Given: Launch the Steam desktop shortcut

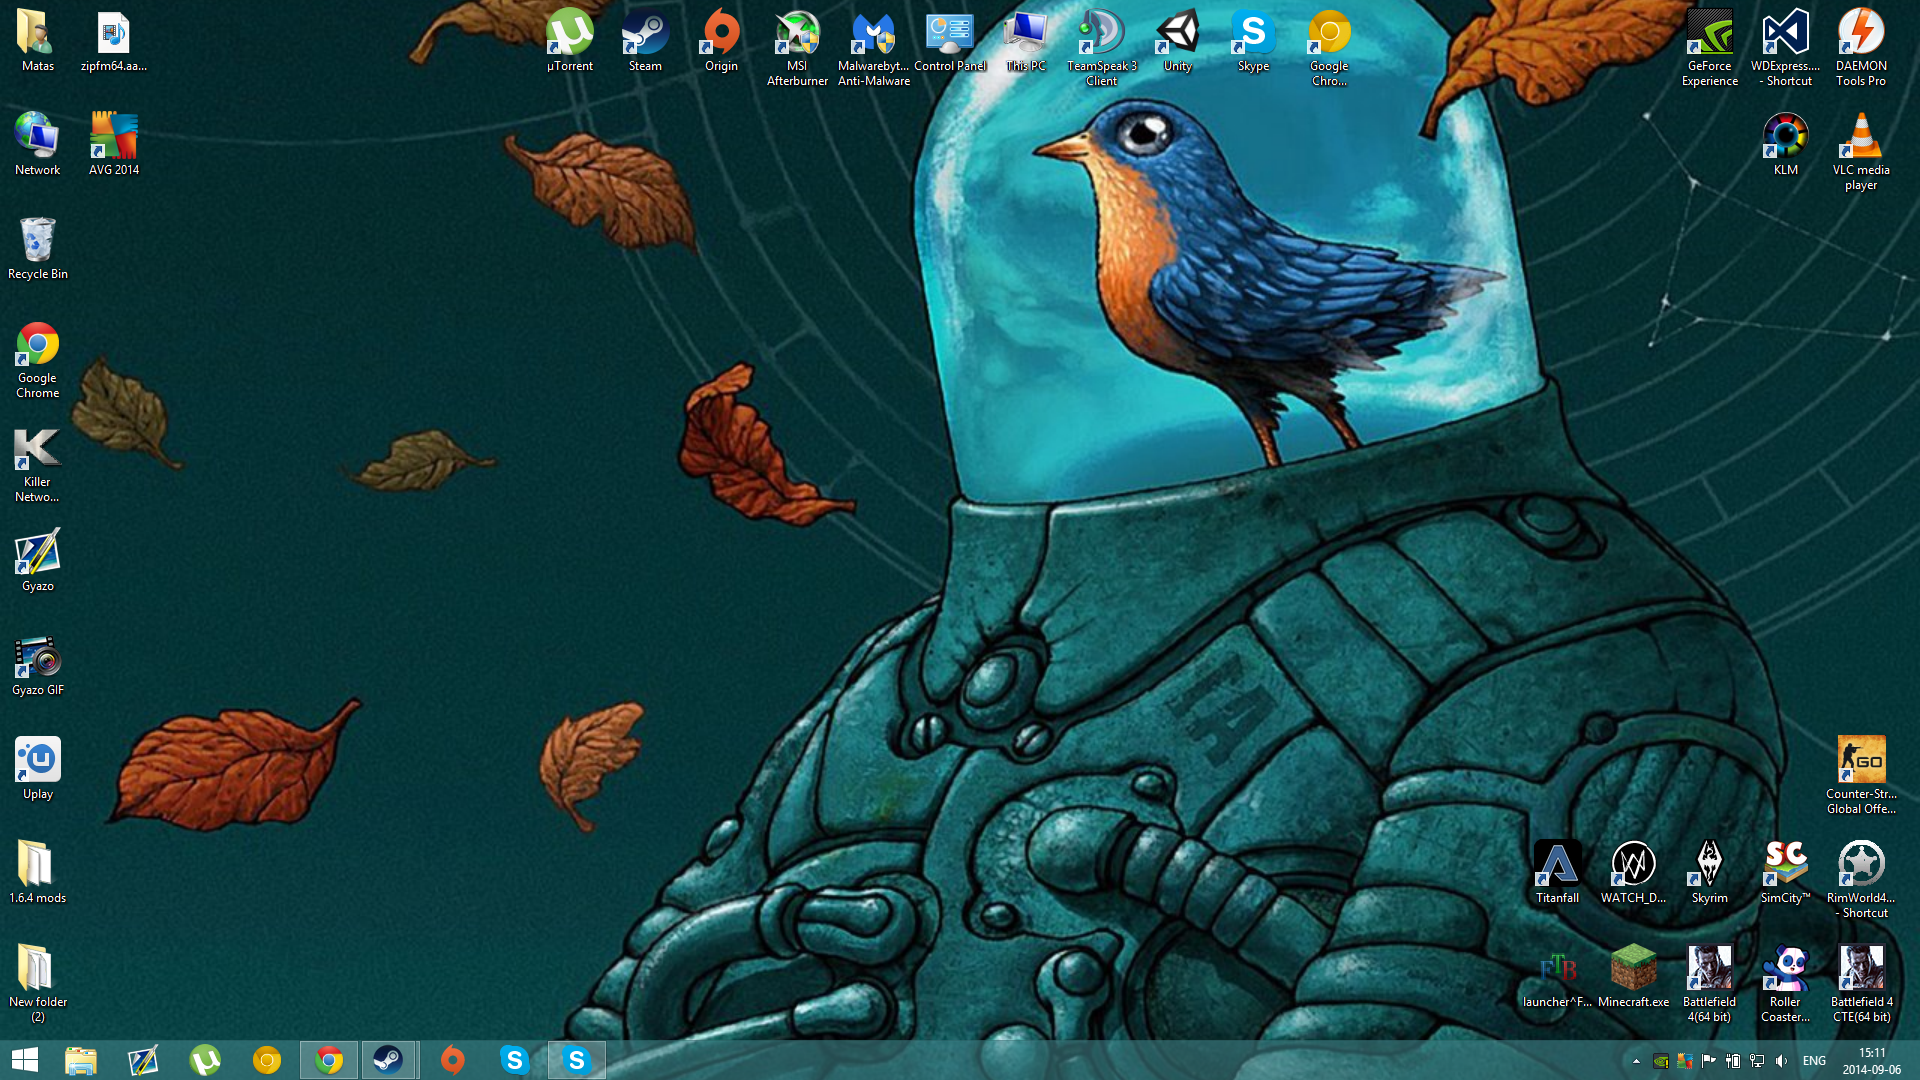Looking at the screenshot, I should (x=646, y=40).
